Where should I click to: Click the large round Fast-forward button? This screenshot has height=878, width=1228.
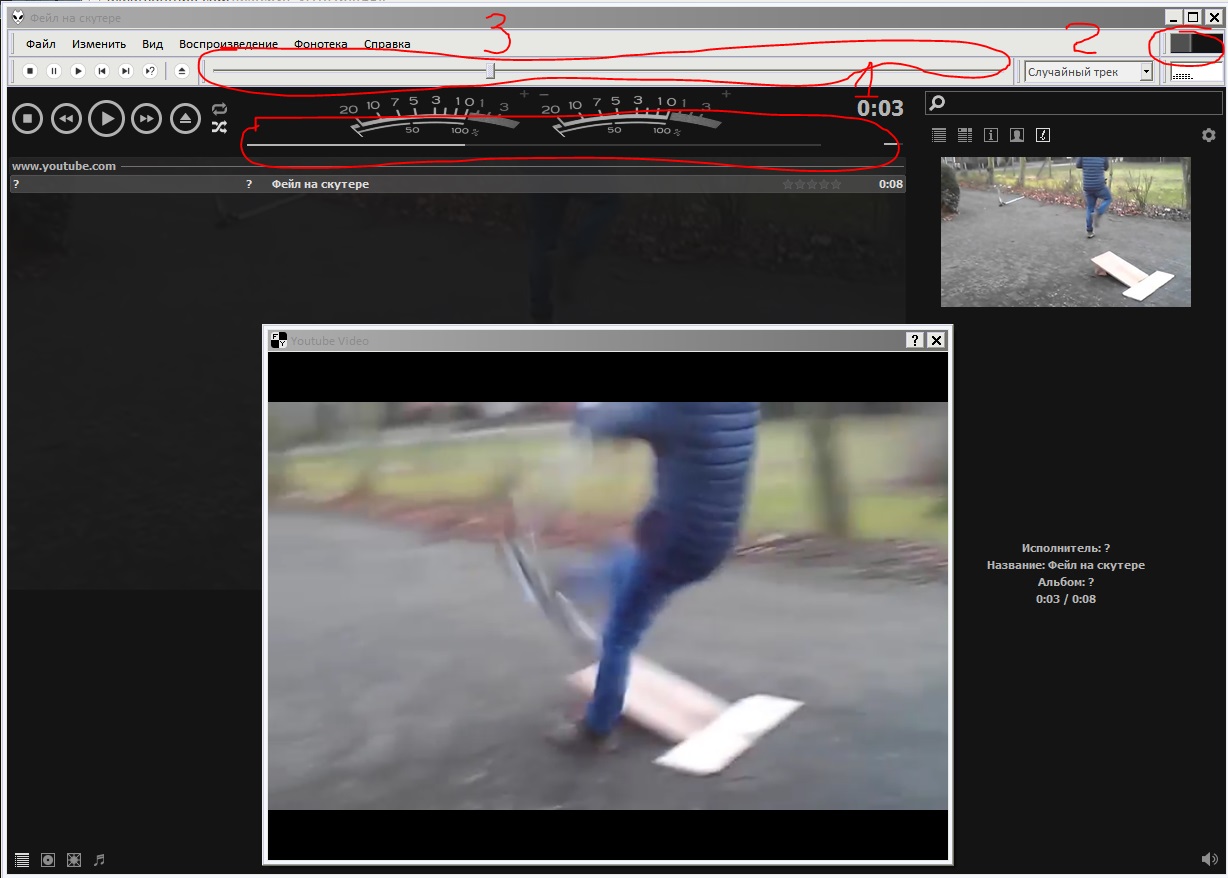[x=146, y=119]
